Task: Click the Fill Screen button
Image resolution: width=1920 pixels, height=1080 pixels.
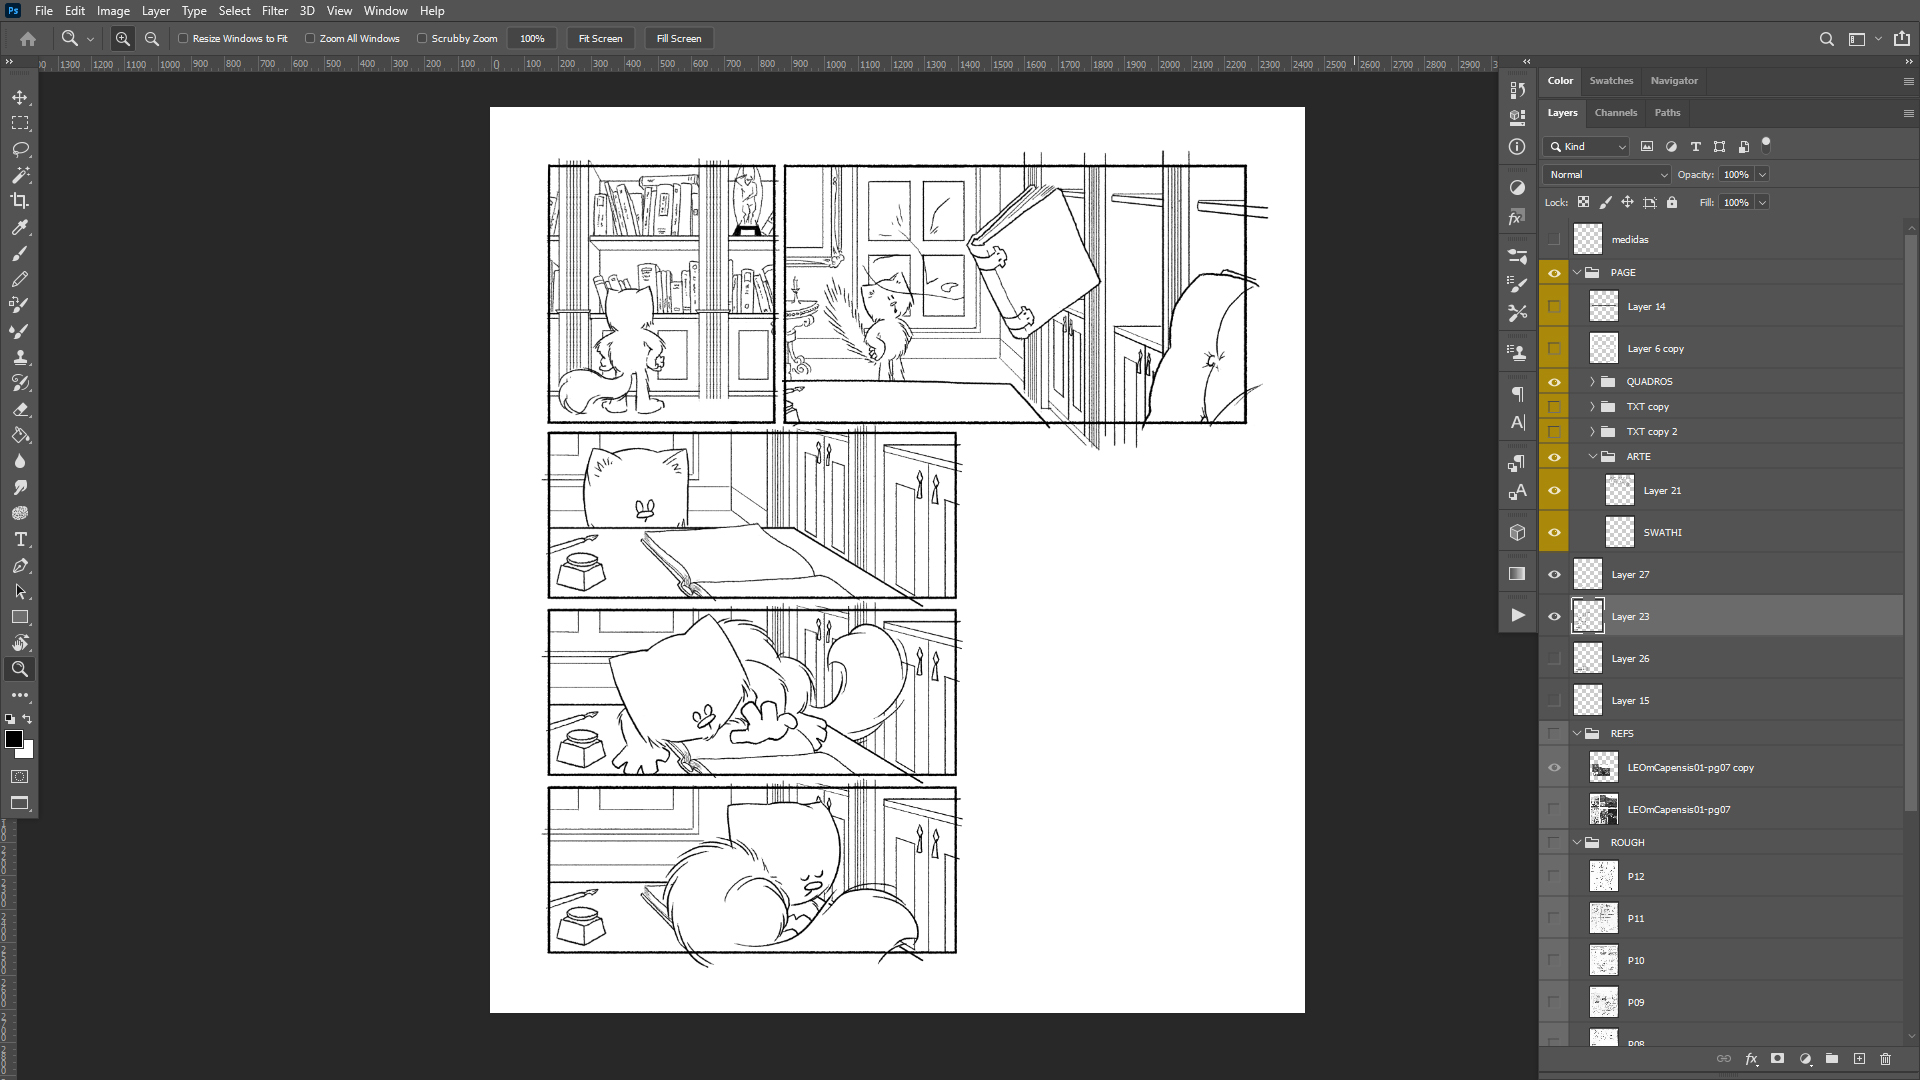Action: pyautogui.click(x=679, y=38)
